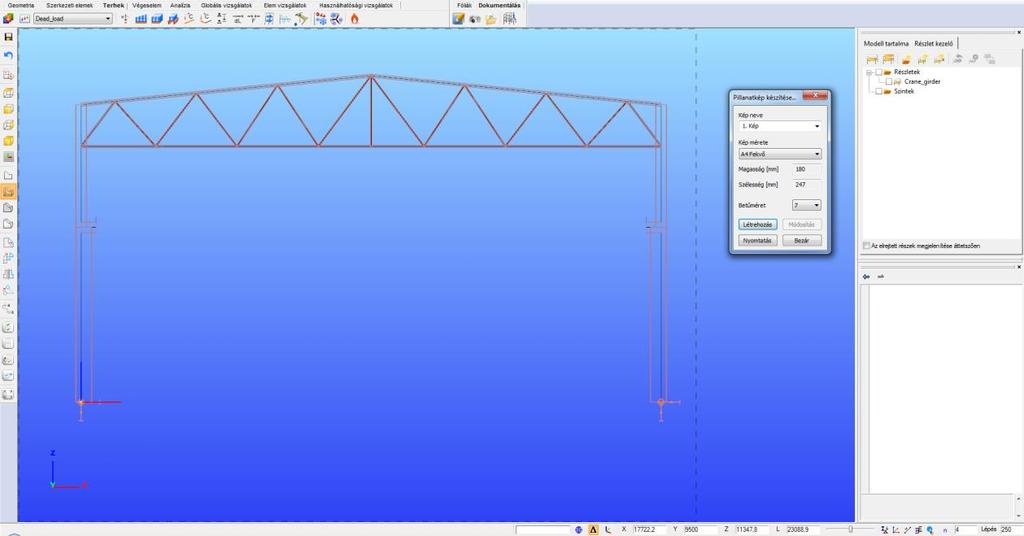Image resolution: width=1024 pixels, height=536 pixels.
Task: Click the blue surface load icon
Action: coord(157,19)
